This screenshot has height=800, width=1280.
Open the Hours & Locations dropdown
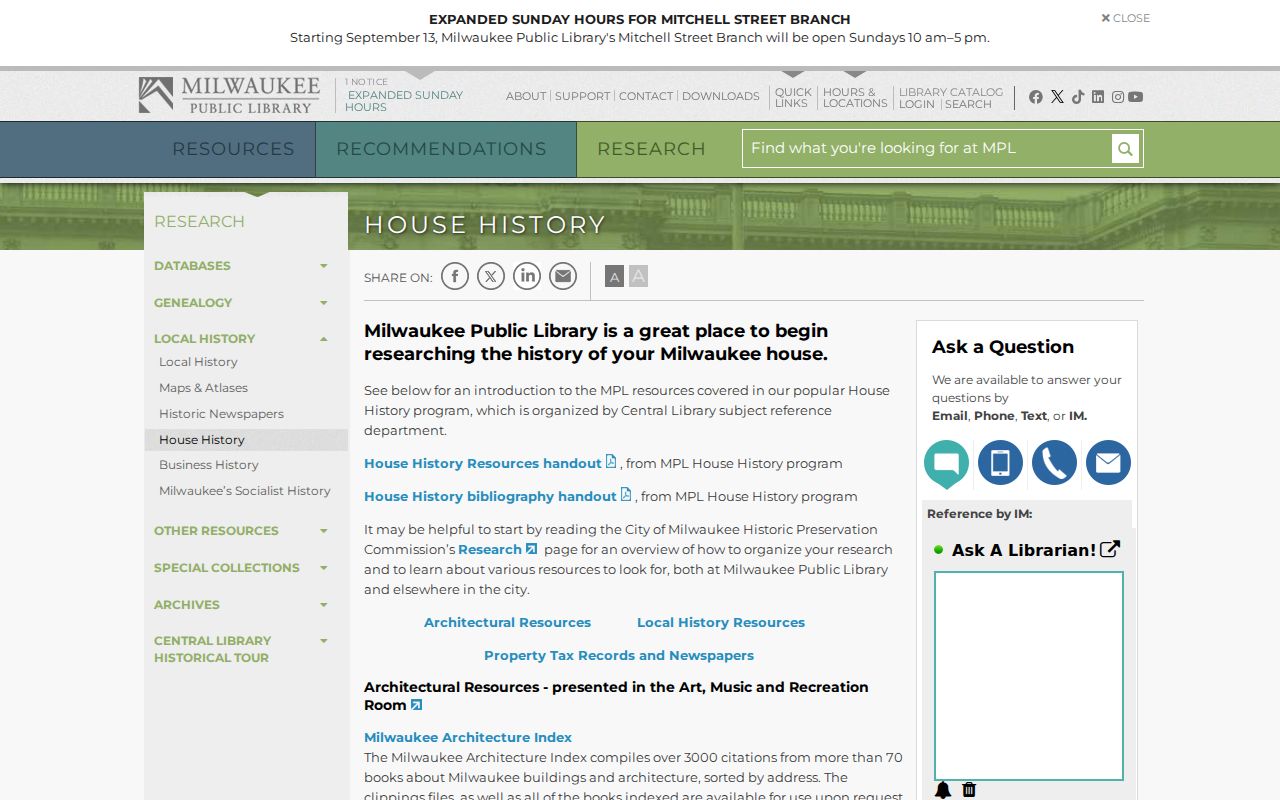pos(855,97)
